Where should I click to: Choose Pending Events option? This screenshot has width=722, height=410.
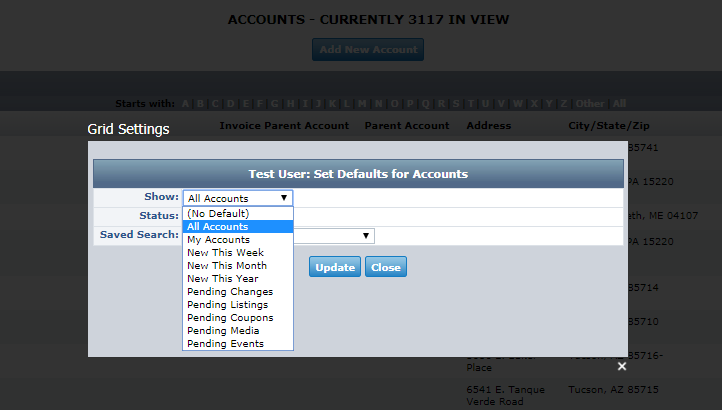coord(238,344)
